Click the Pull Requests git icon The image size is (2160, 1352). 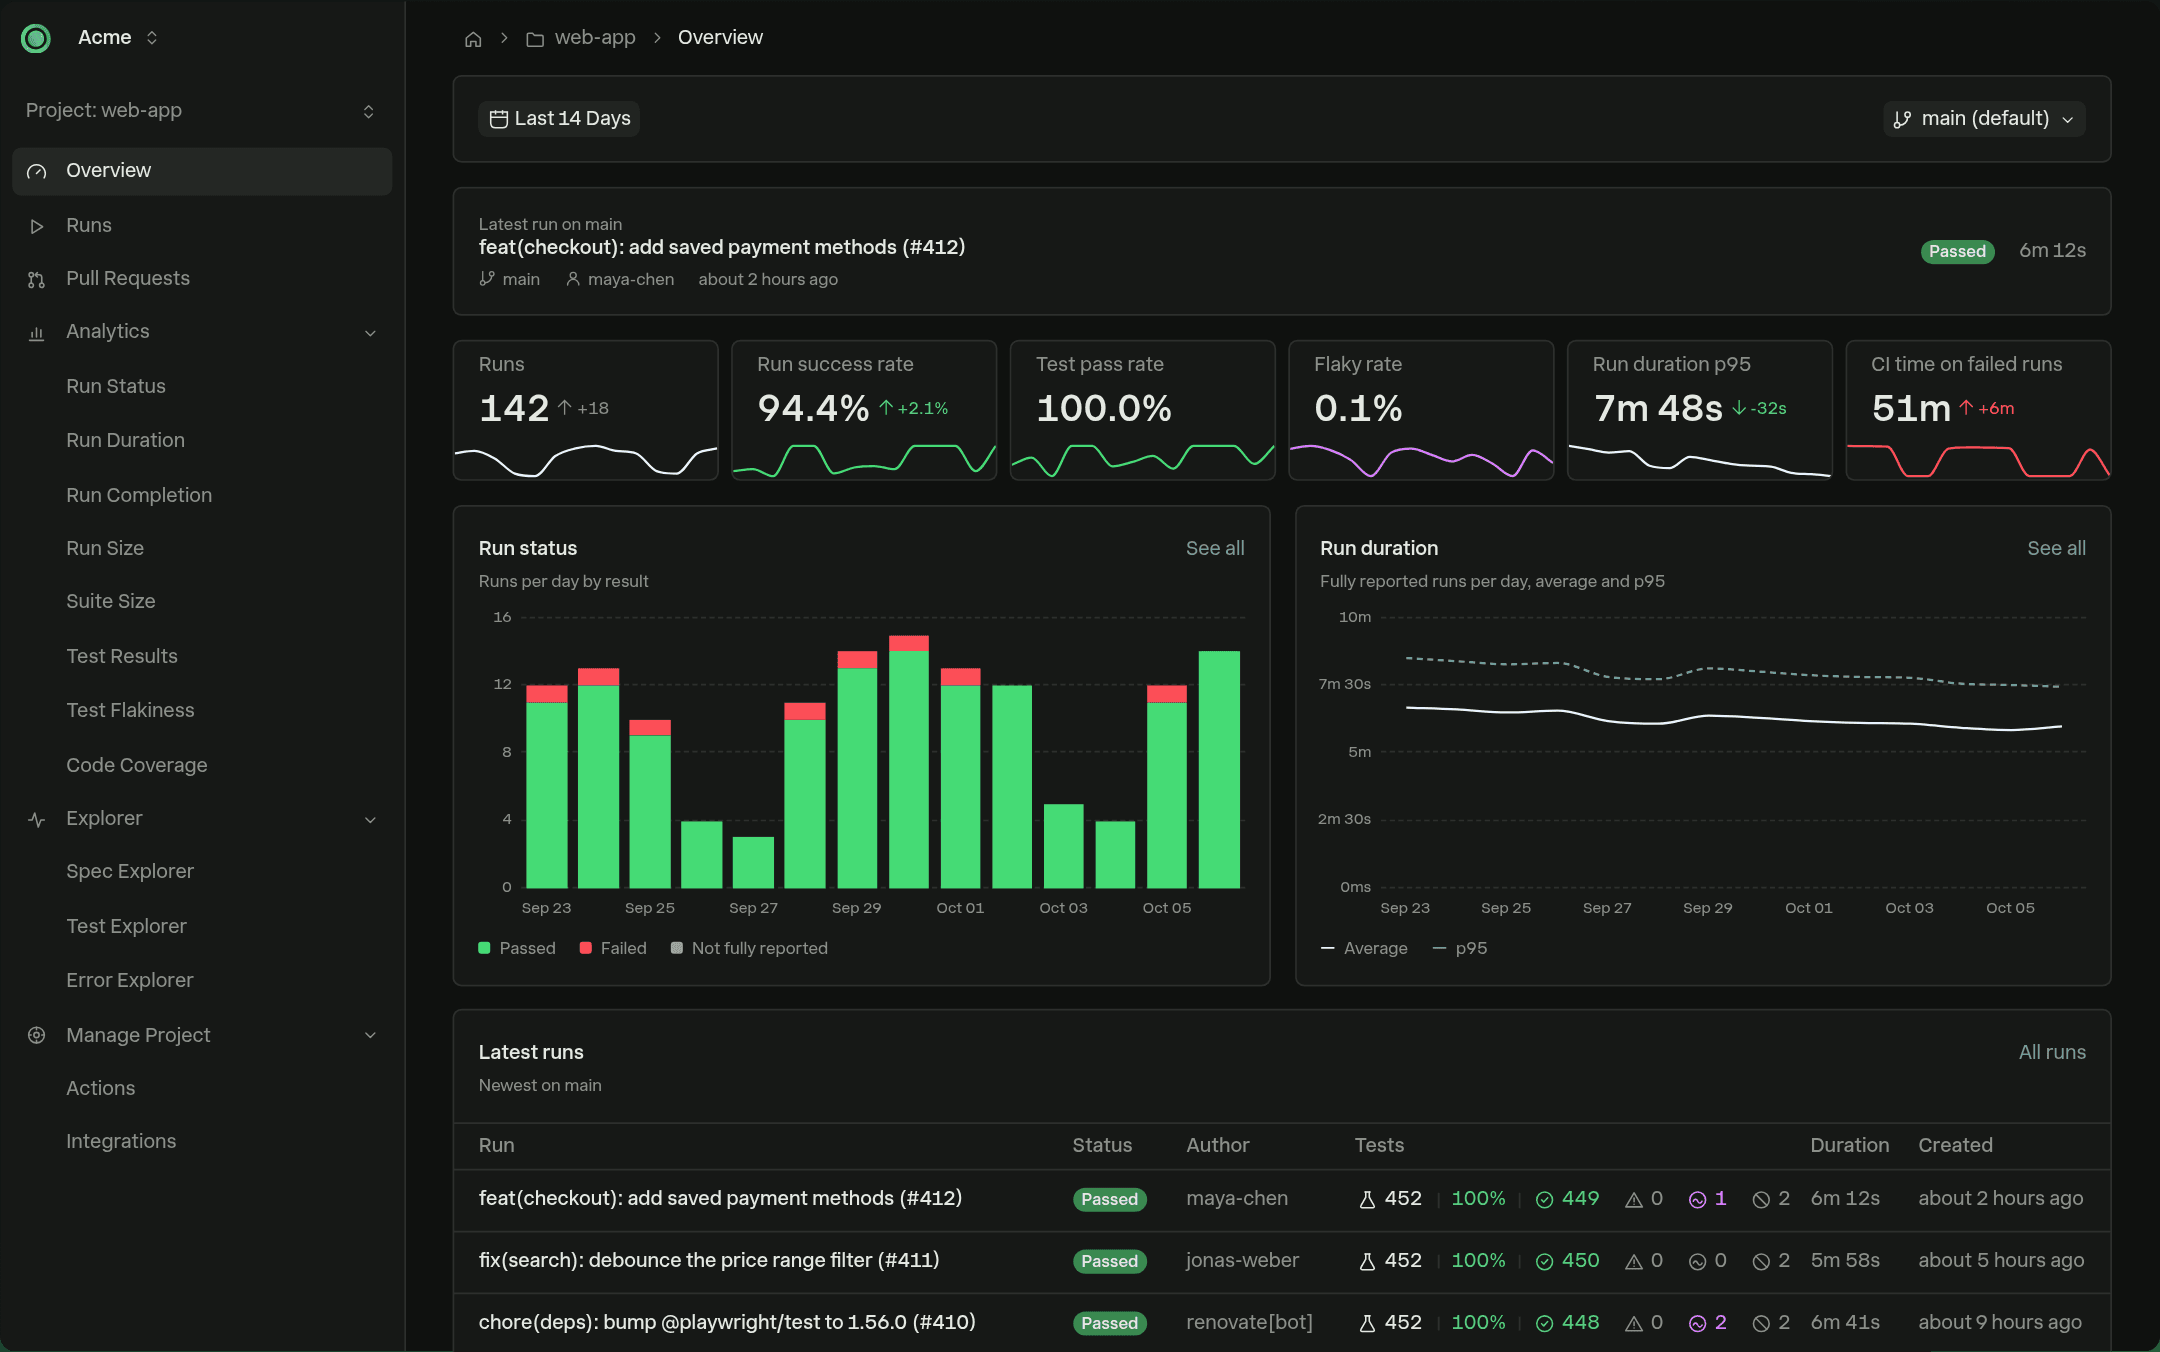coord(37,280)
